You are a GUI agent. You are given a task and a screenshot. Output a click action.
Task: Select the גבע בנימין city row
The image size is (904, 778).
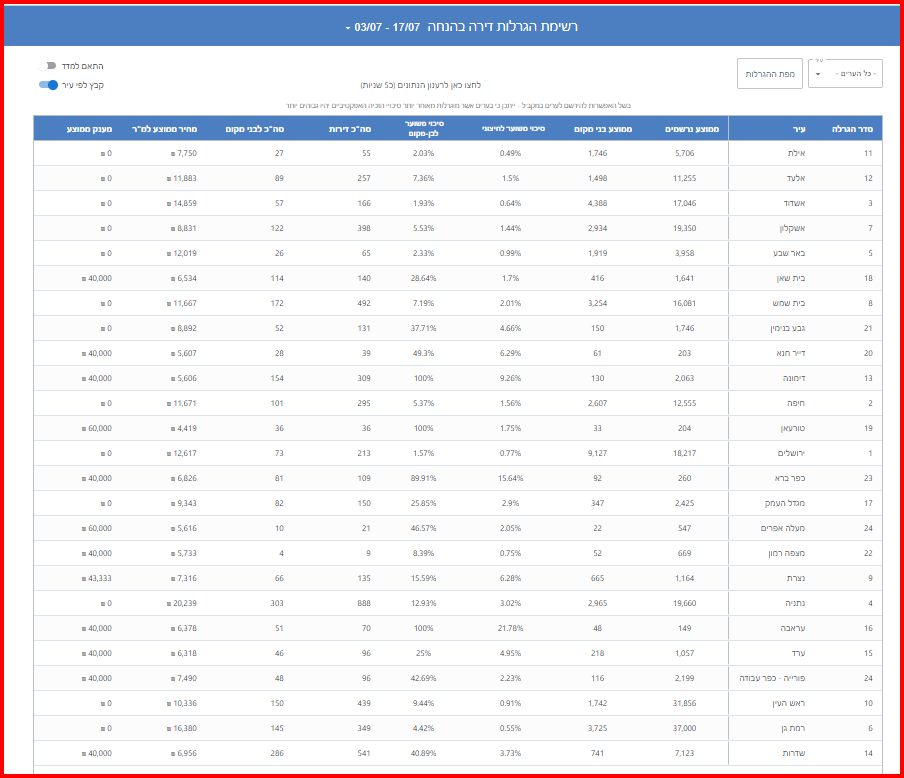pos(458,328)
